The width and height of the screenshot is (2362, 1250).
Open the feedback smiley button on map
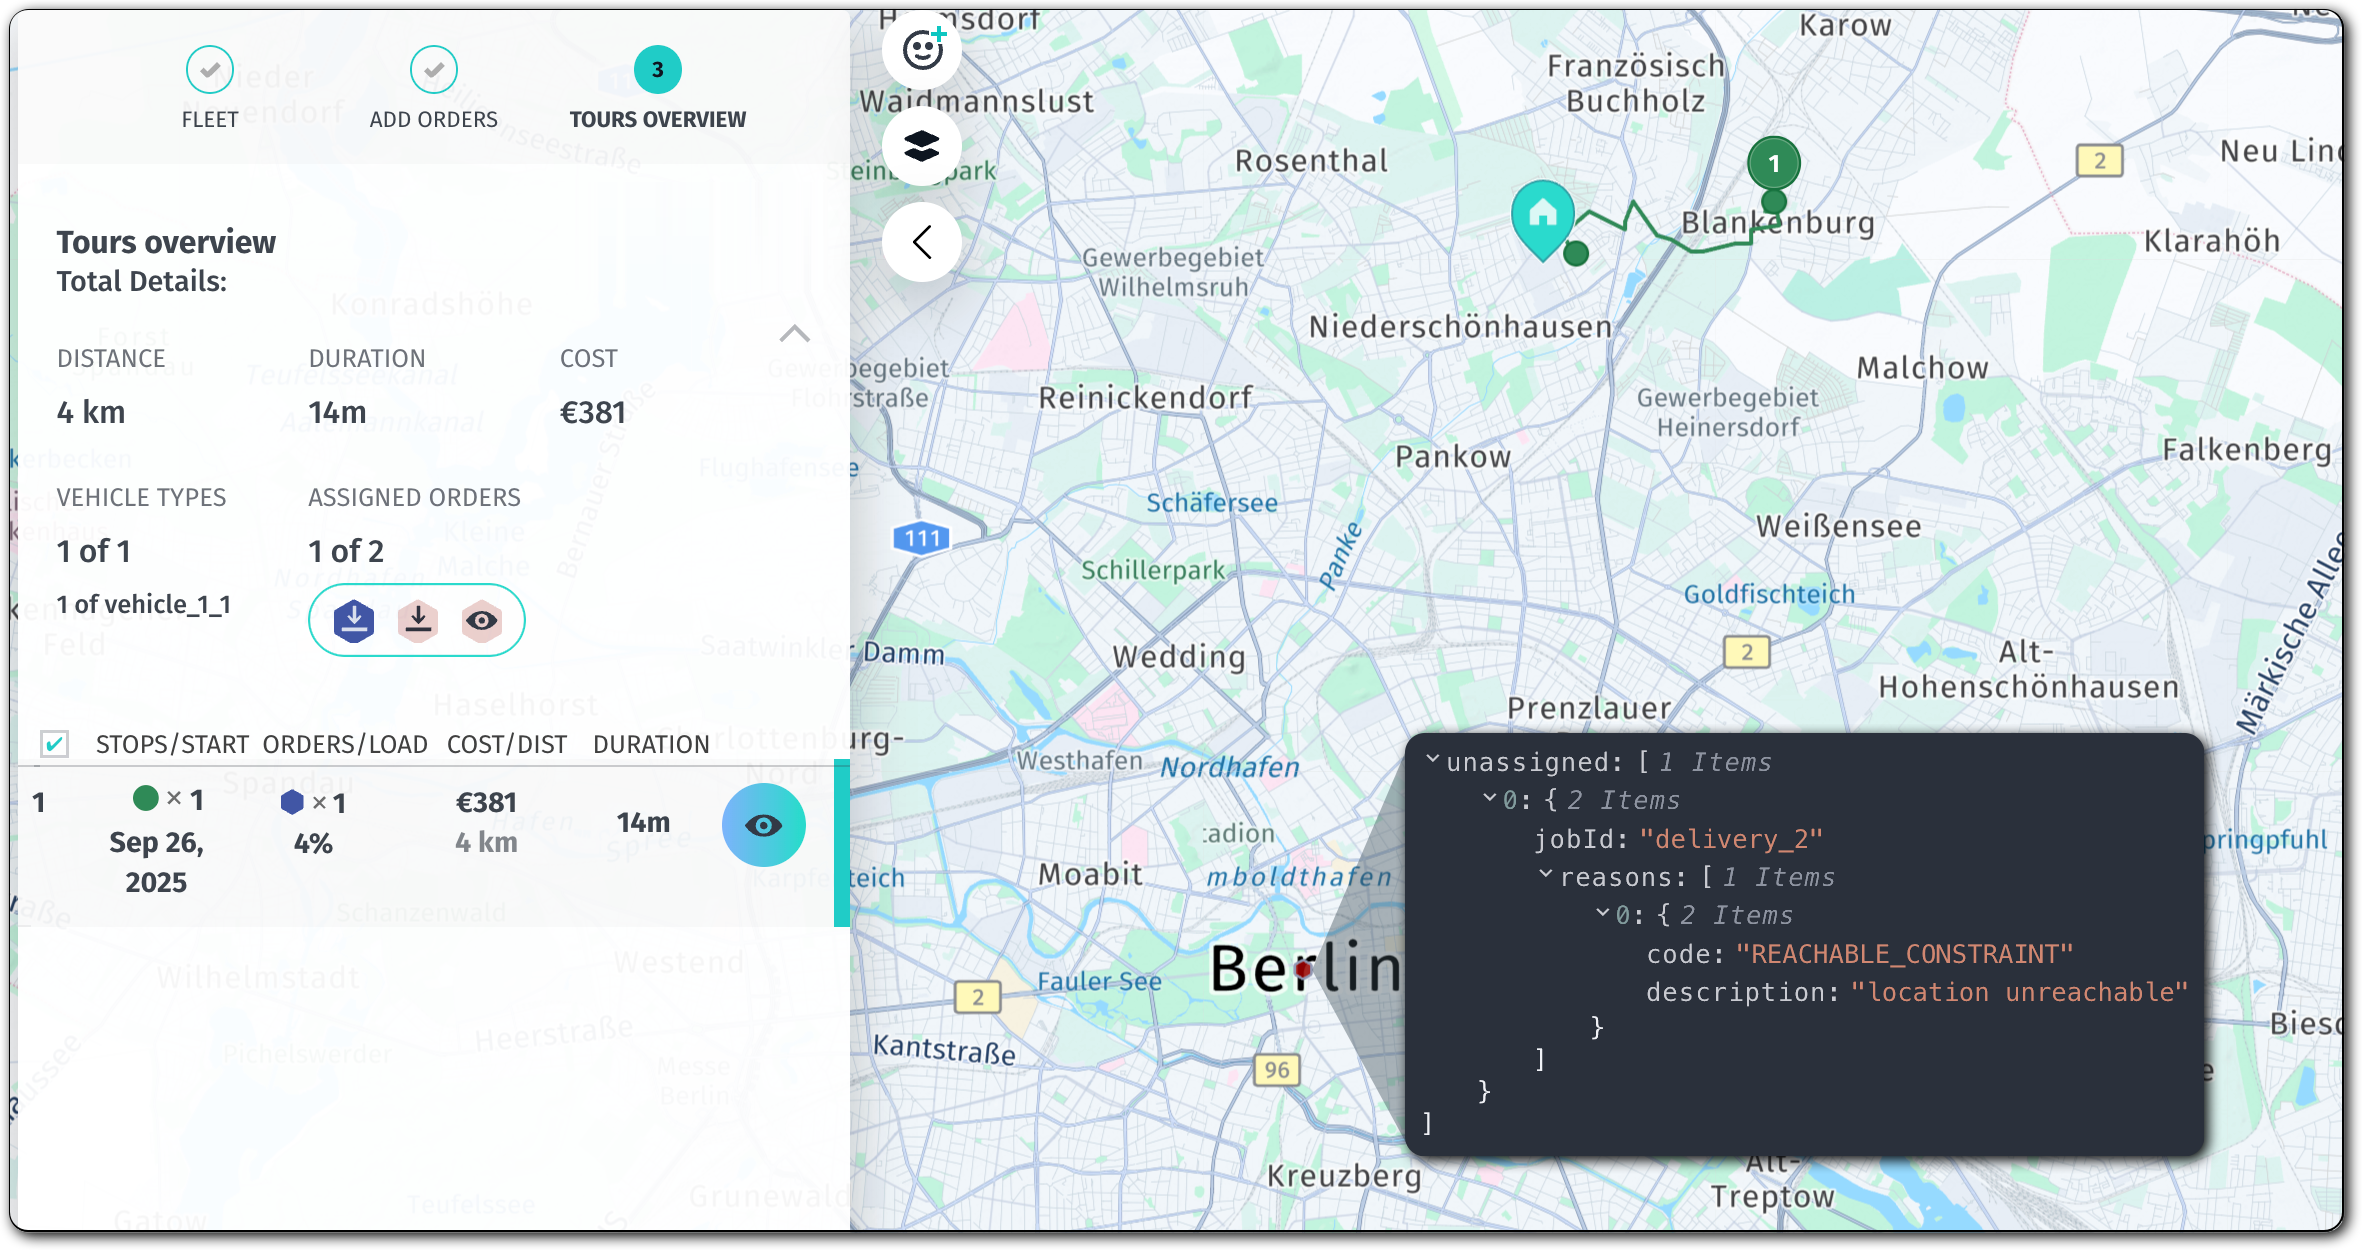pos(922,50)
